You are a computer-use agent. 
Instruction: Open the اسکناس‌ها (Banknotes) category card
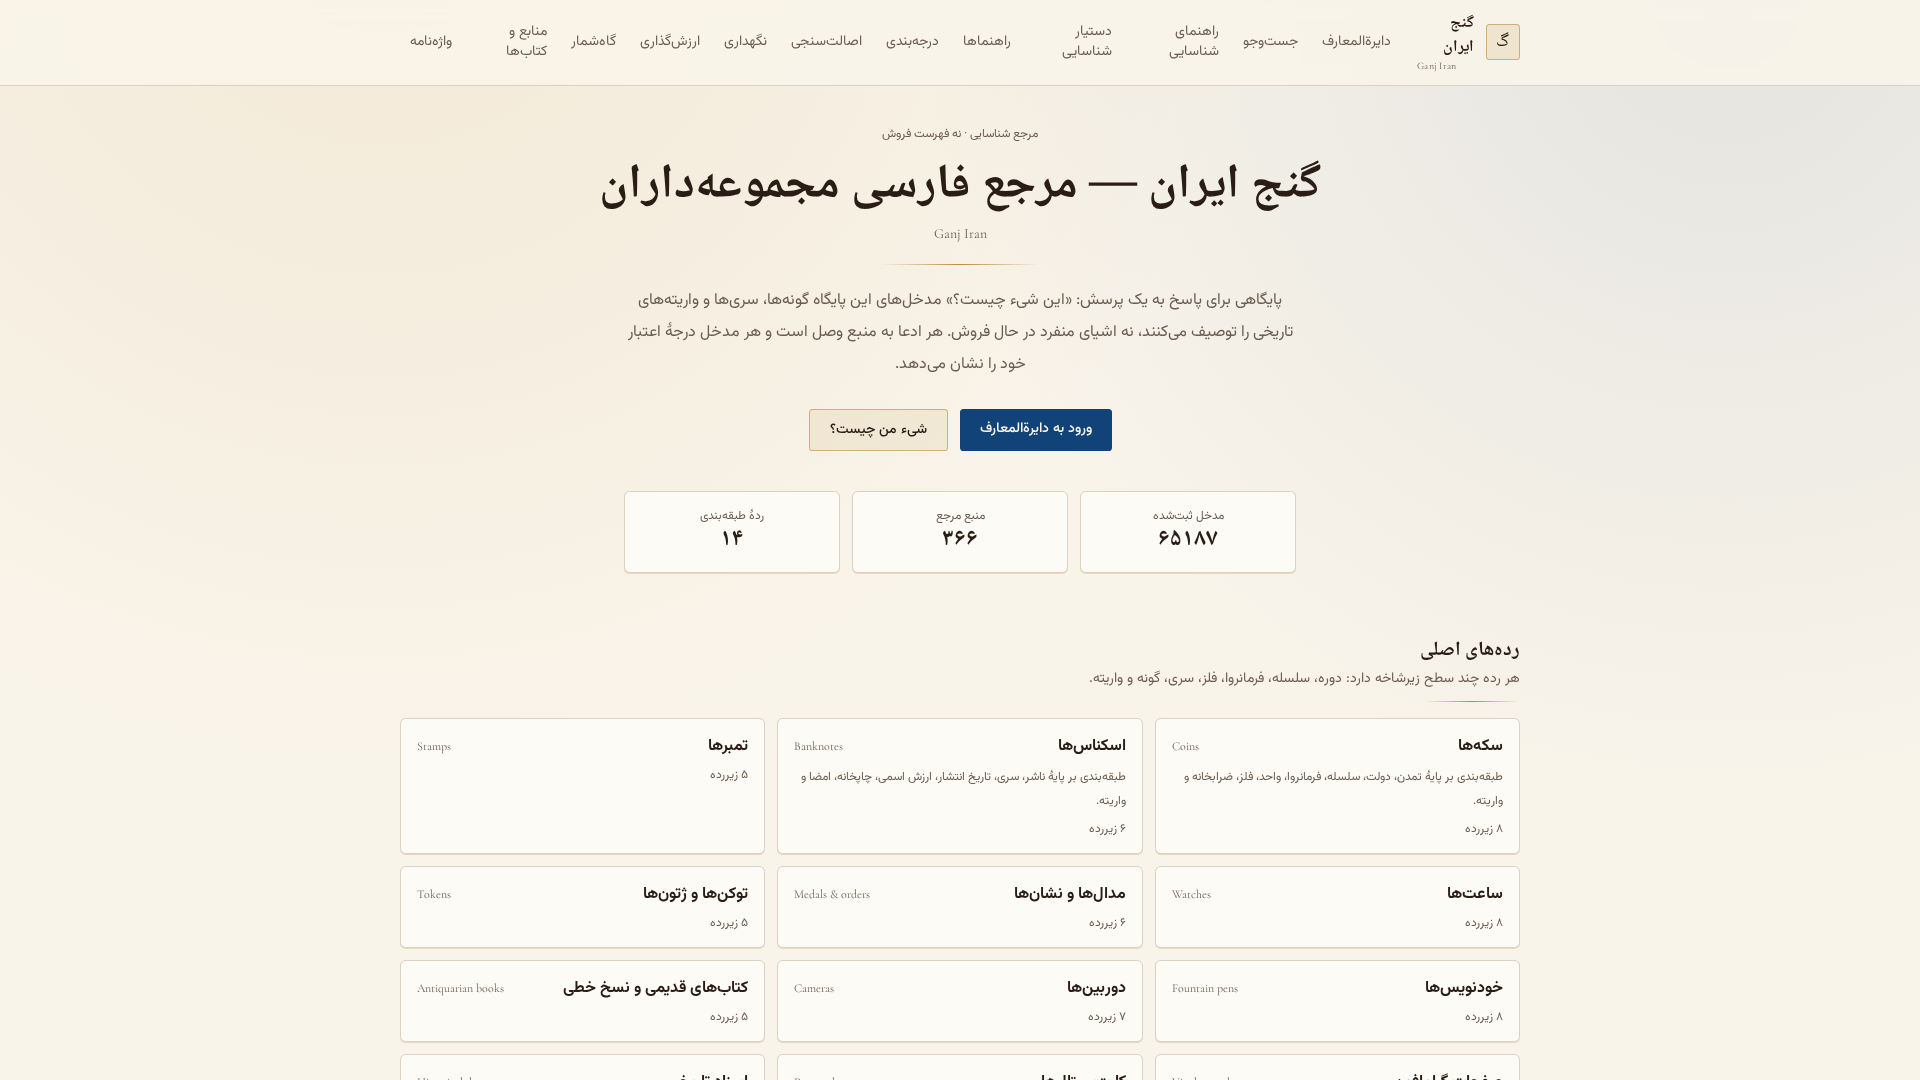pos(960,786)
